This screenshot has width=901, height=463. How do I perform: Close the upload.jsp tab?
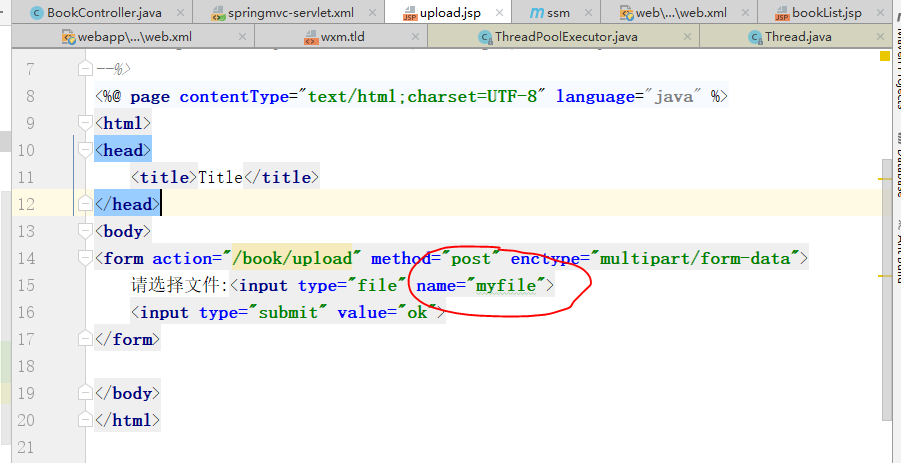pyautogui.click(x=498, y=13)
